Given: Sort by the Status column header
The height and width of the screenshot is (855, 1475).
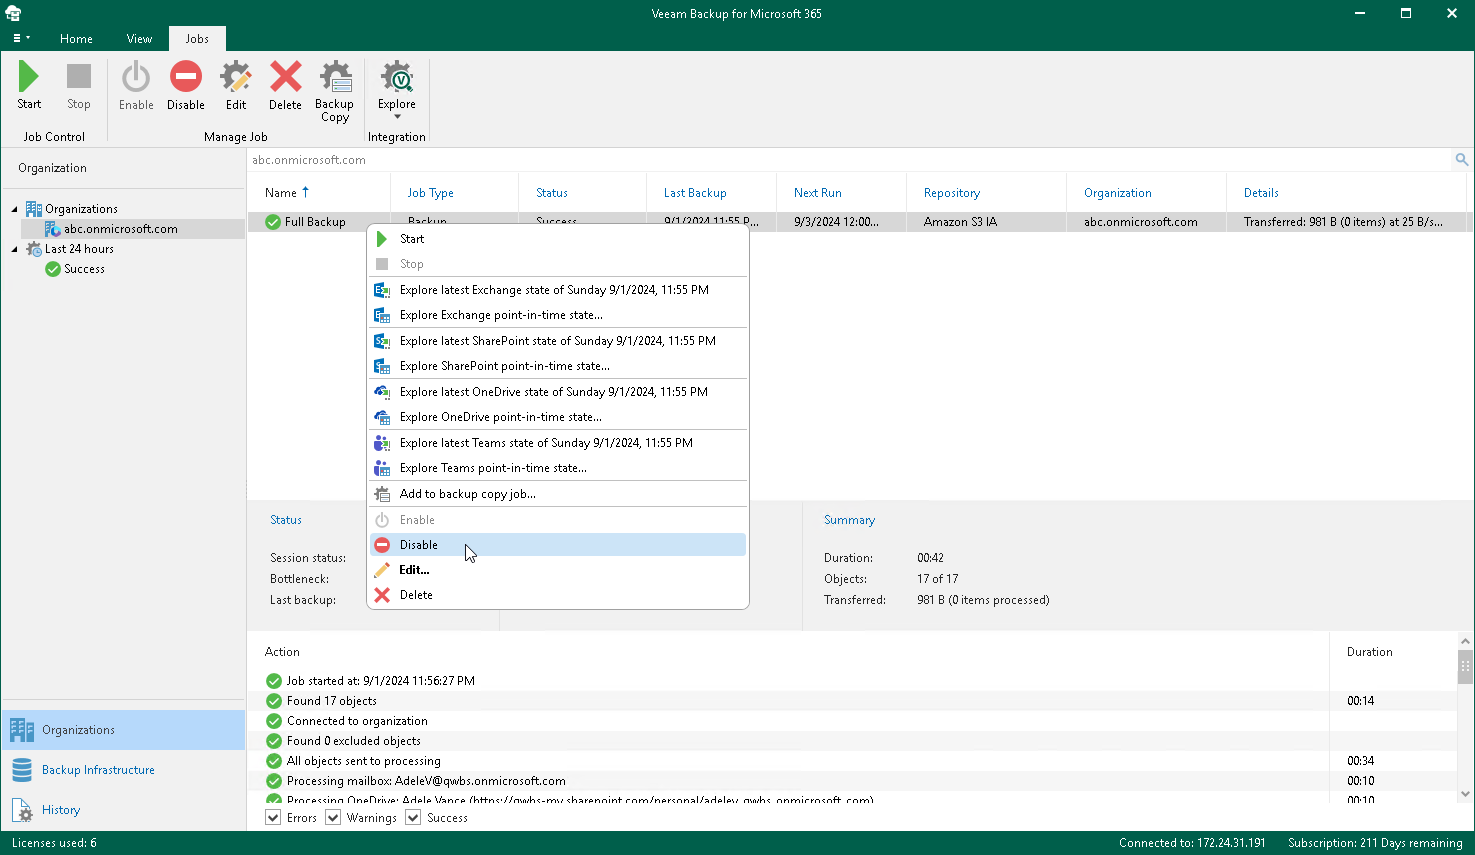Looking at the screenshot, I should click(582, 193).
